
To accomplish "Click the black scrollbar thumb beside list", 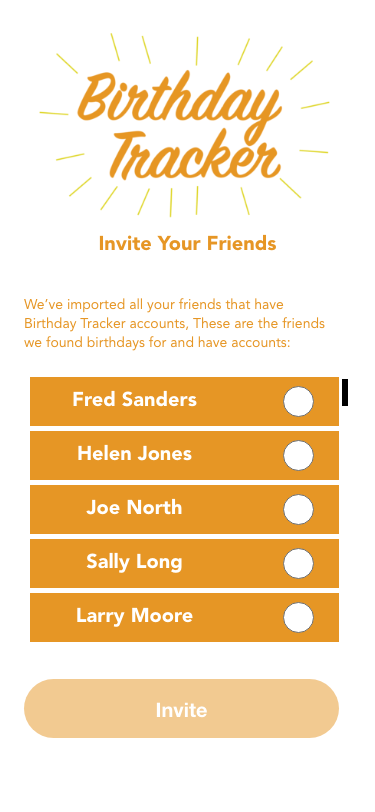I will pyautogui.click(x=344, y=392).
